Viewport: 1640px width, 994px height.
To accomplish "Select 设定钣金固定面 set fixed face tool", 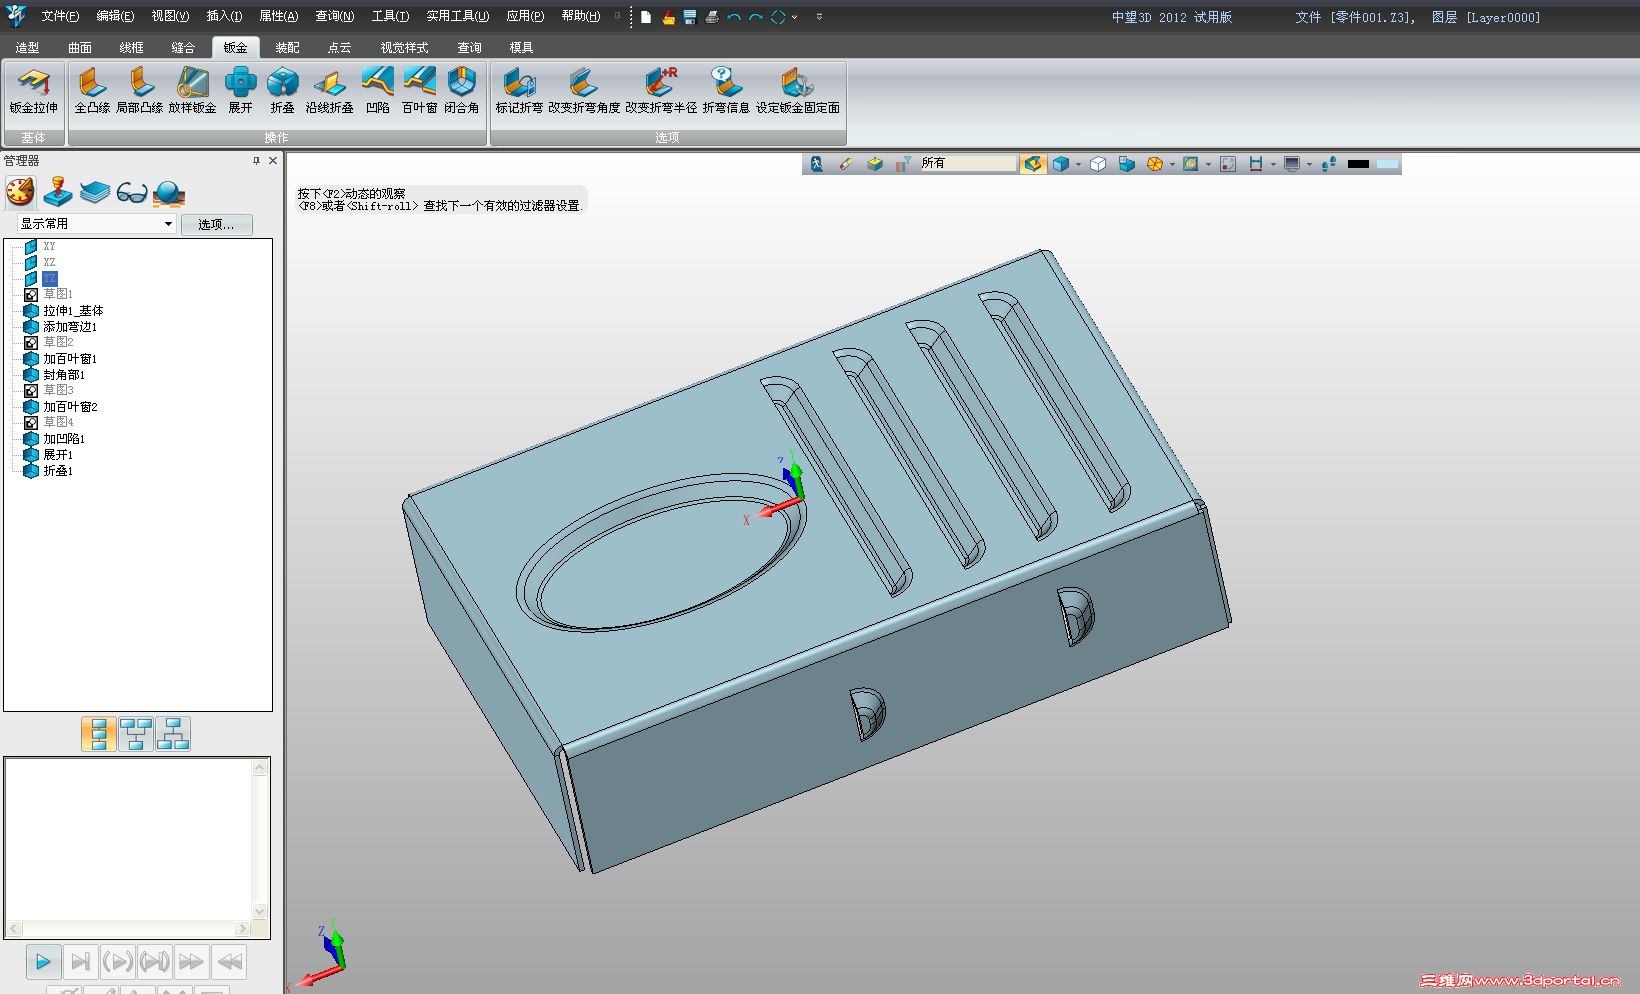I will click(797, 92).
